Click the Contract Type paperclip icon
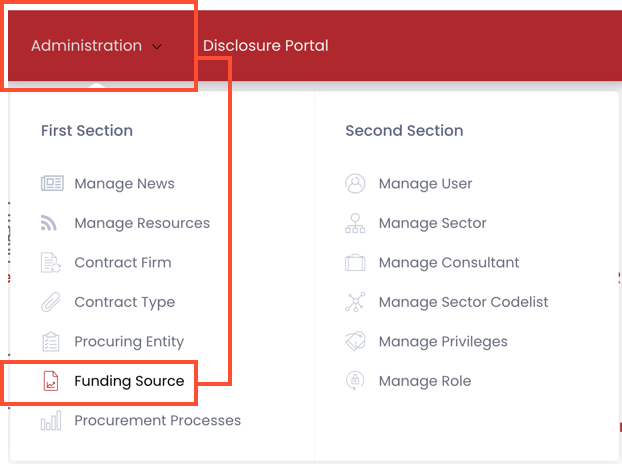The height and width of the screenshot is (464, 622). (x=51, y=302)
